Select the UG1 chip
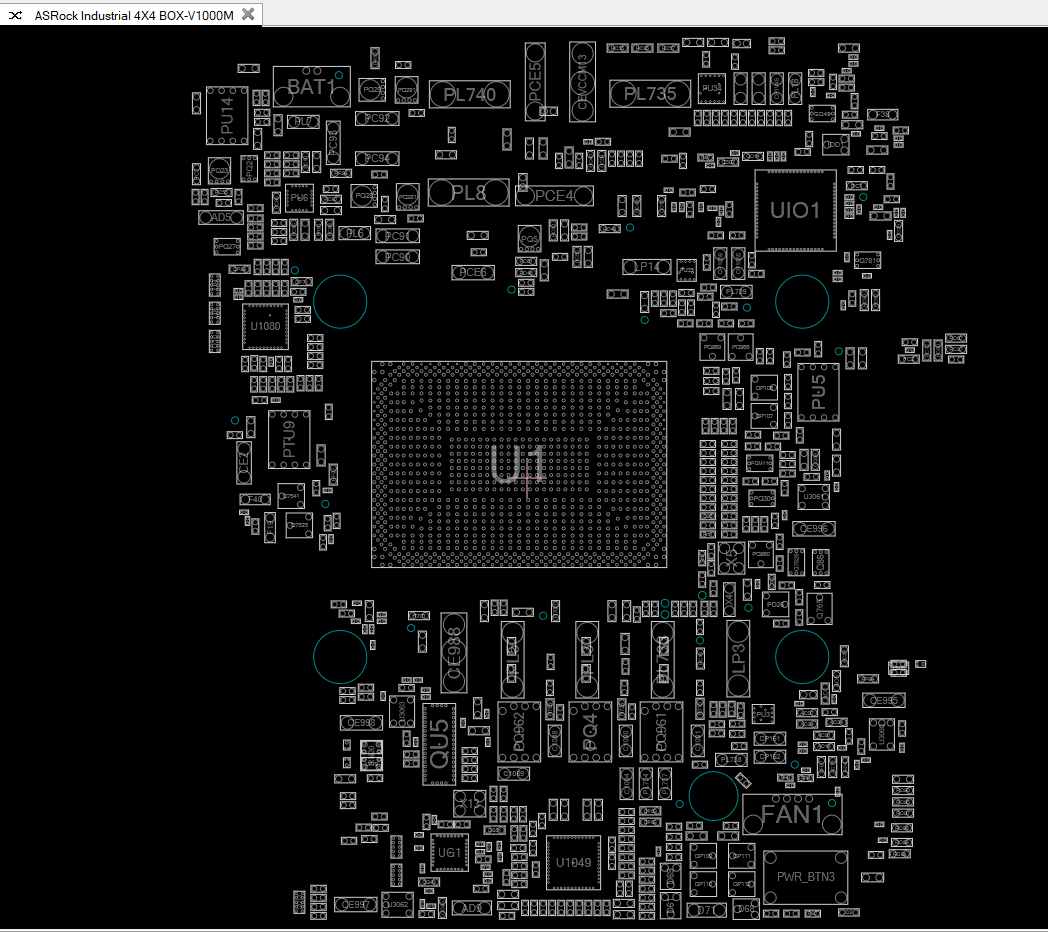The width and height of the screenshot is (1048, 932). [449, 852]
